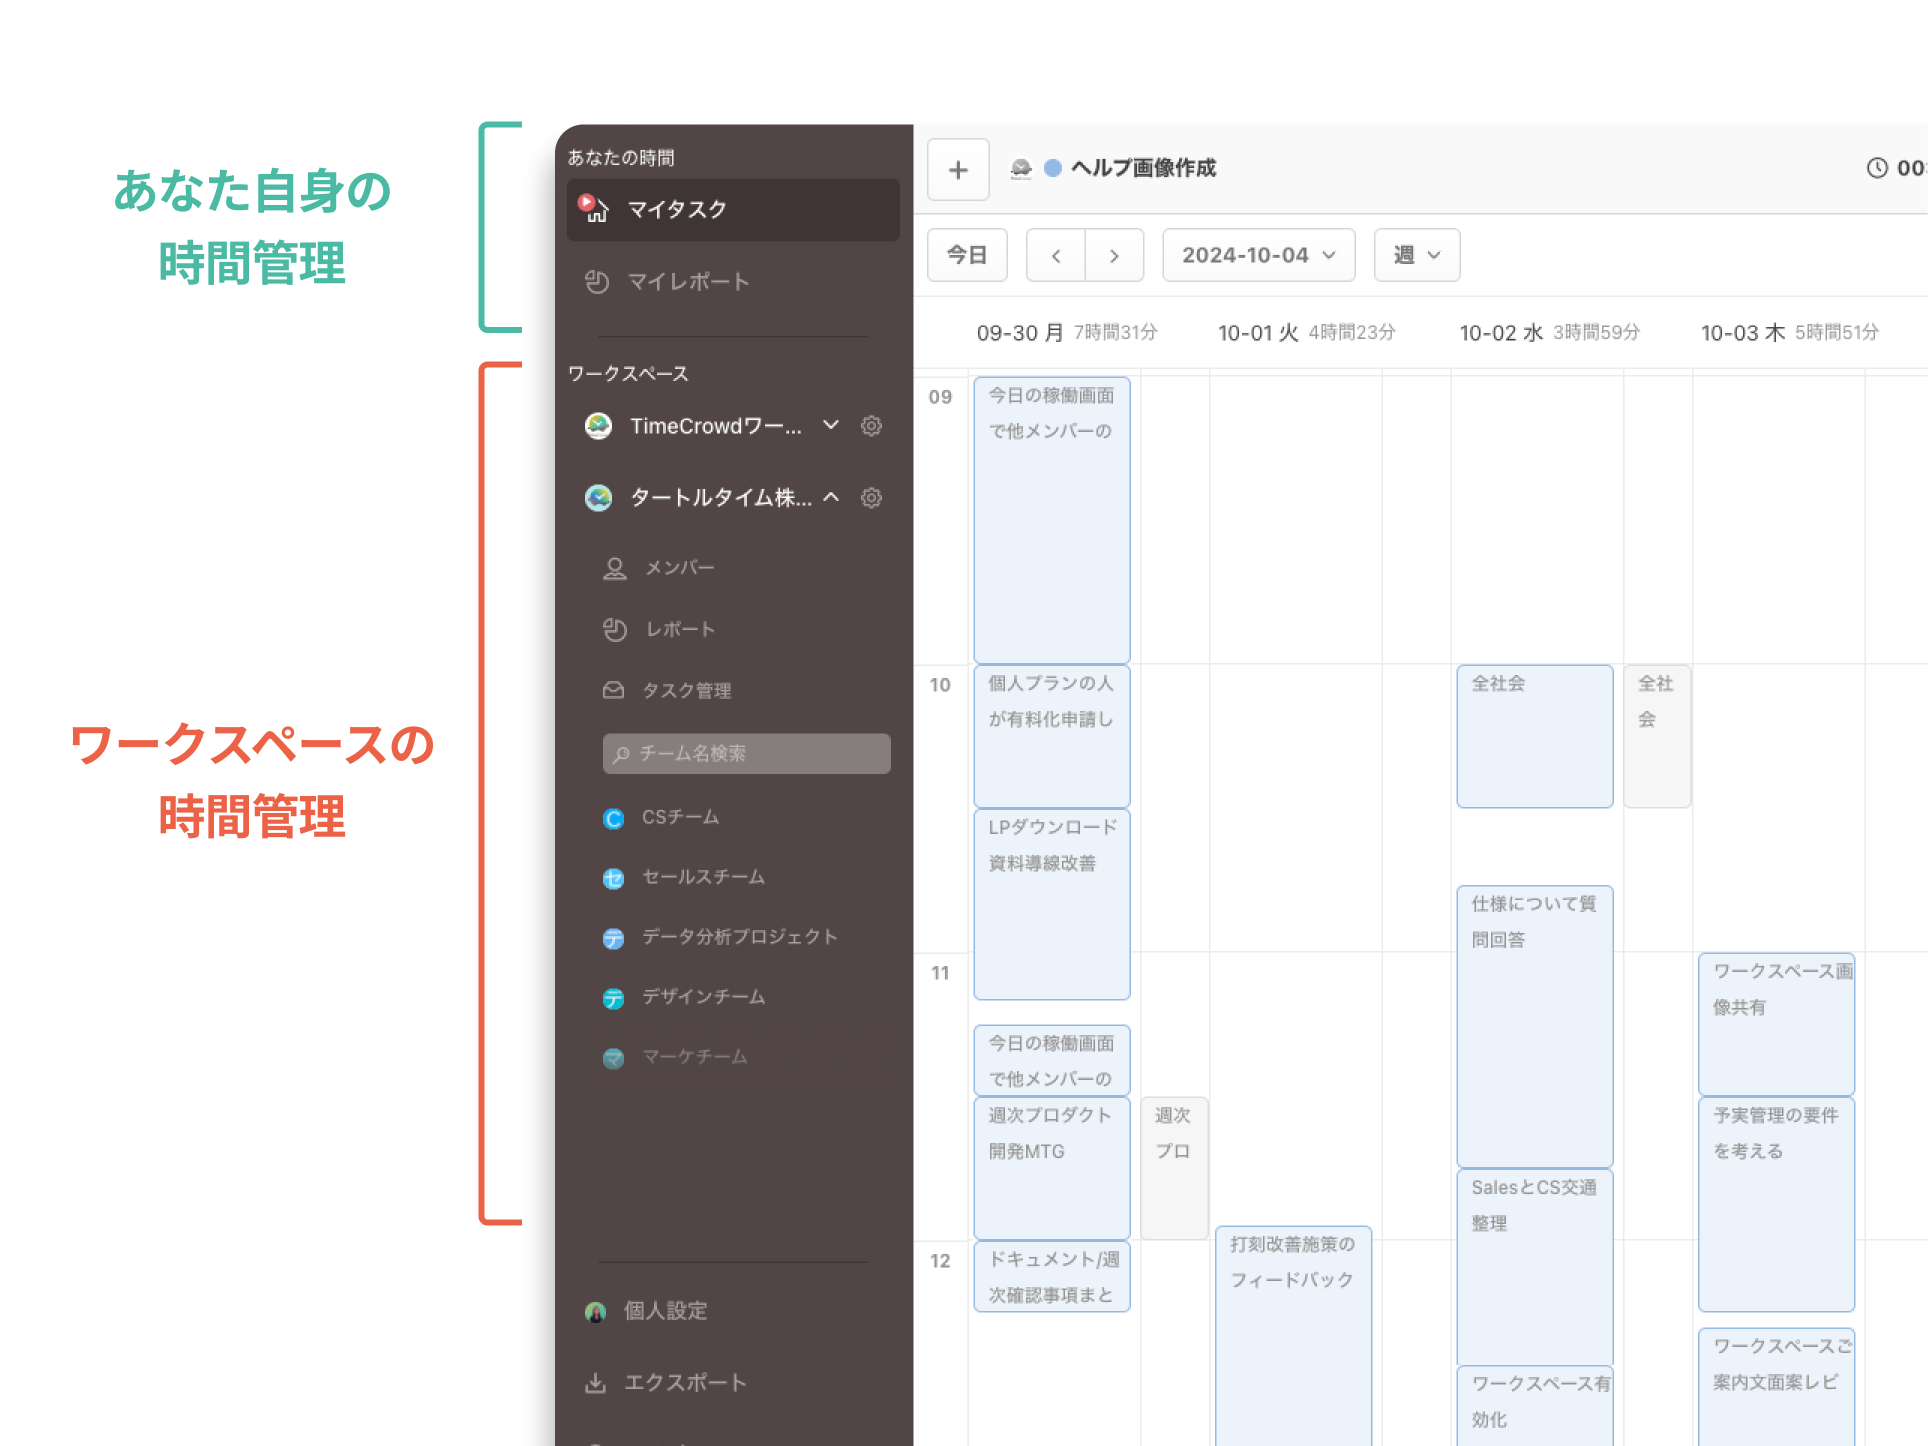Collapse the タートルタイム workspace chevron
Screen dimensions: 1928x1446
[830, 497]
